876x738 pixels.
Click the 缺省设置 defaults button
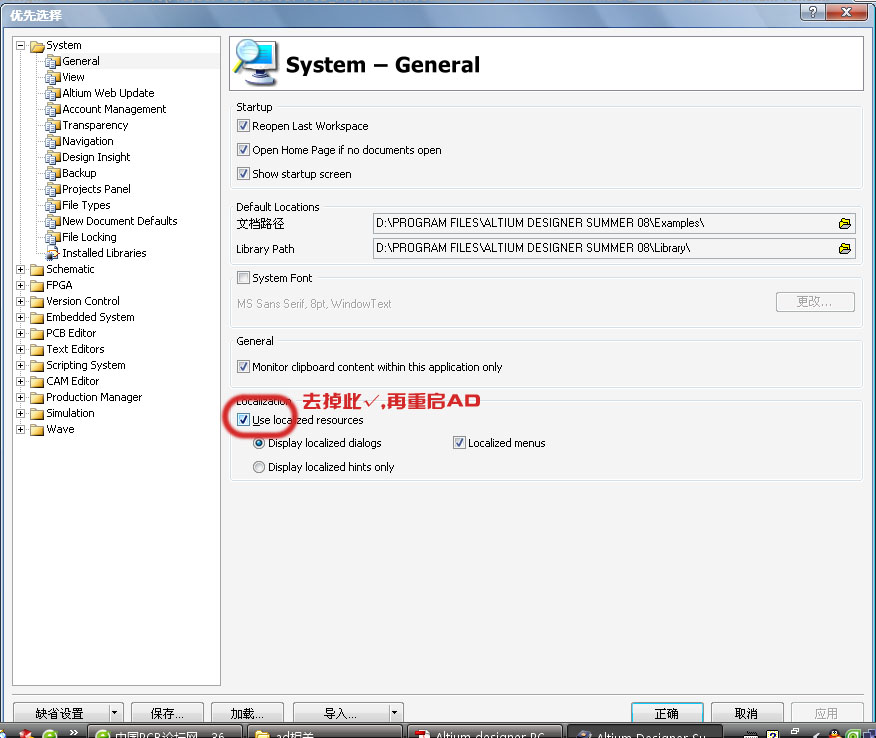(60, 713)
